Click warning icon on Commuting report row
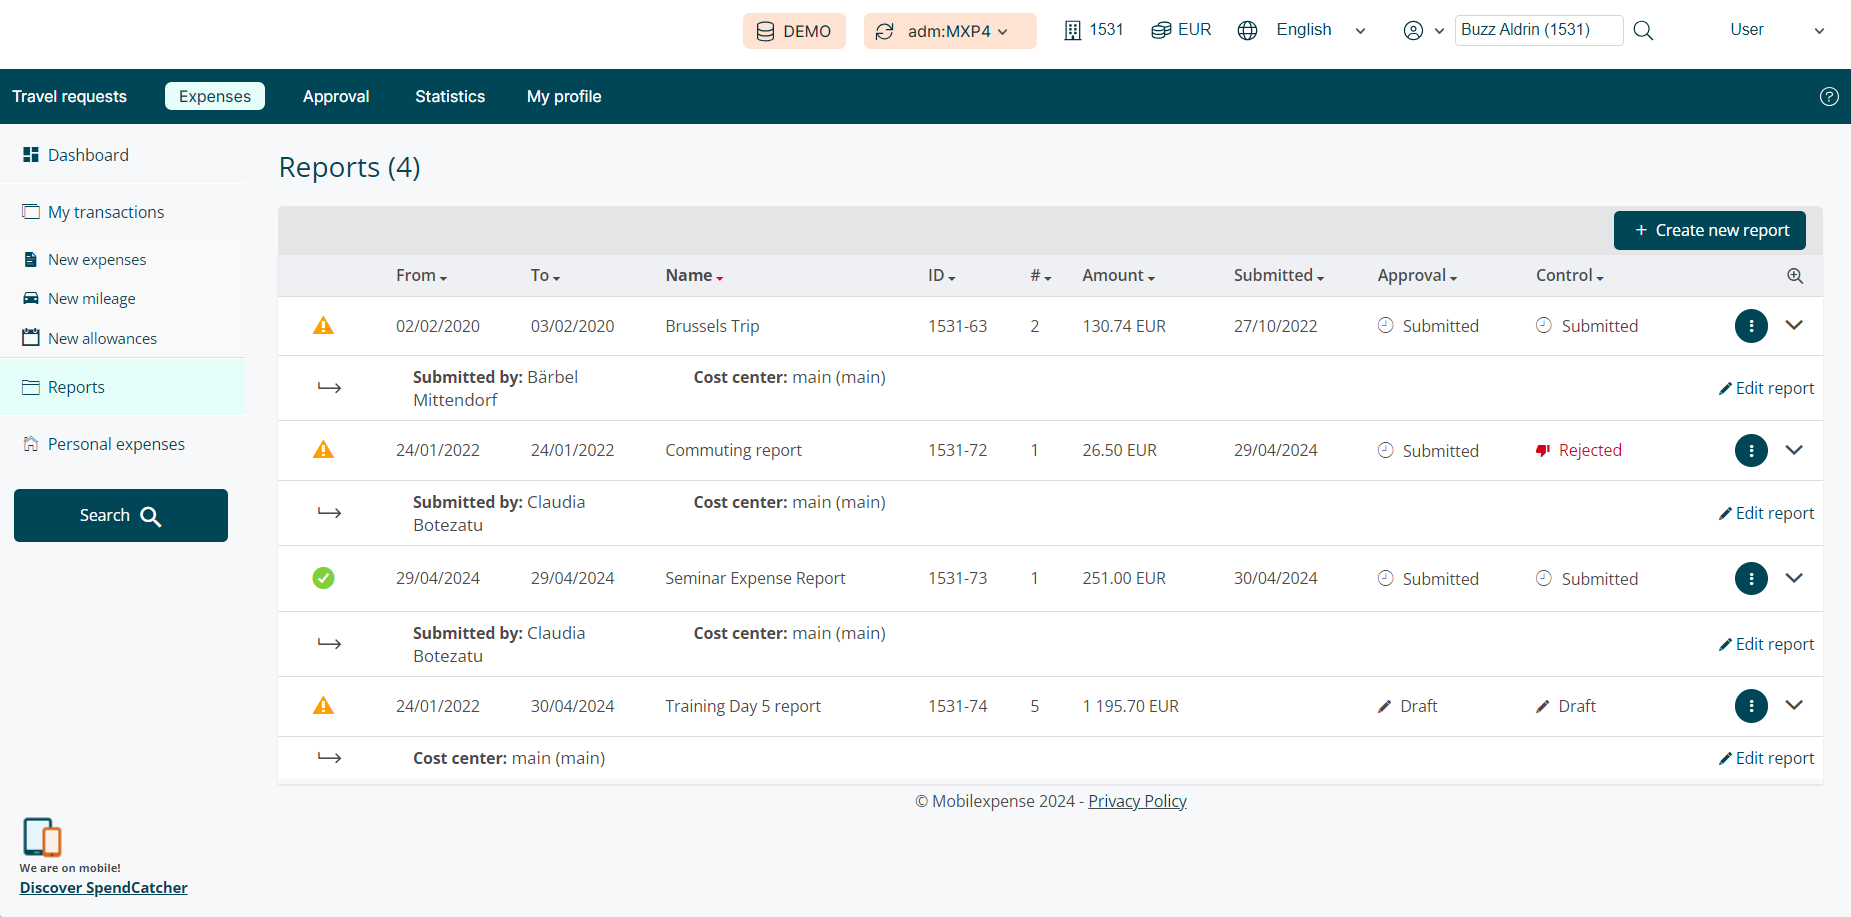This screenshot has height=917, width=1851. tap(323, 450)
